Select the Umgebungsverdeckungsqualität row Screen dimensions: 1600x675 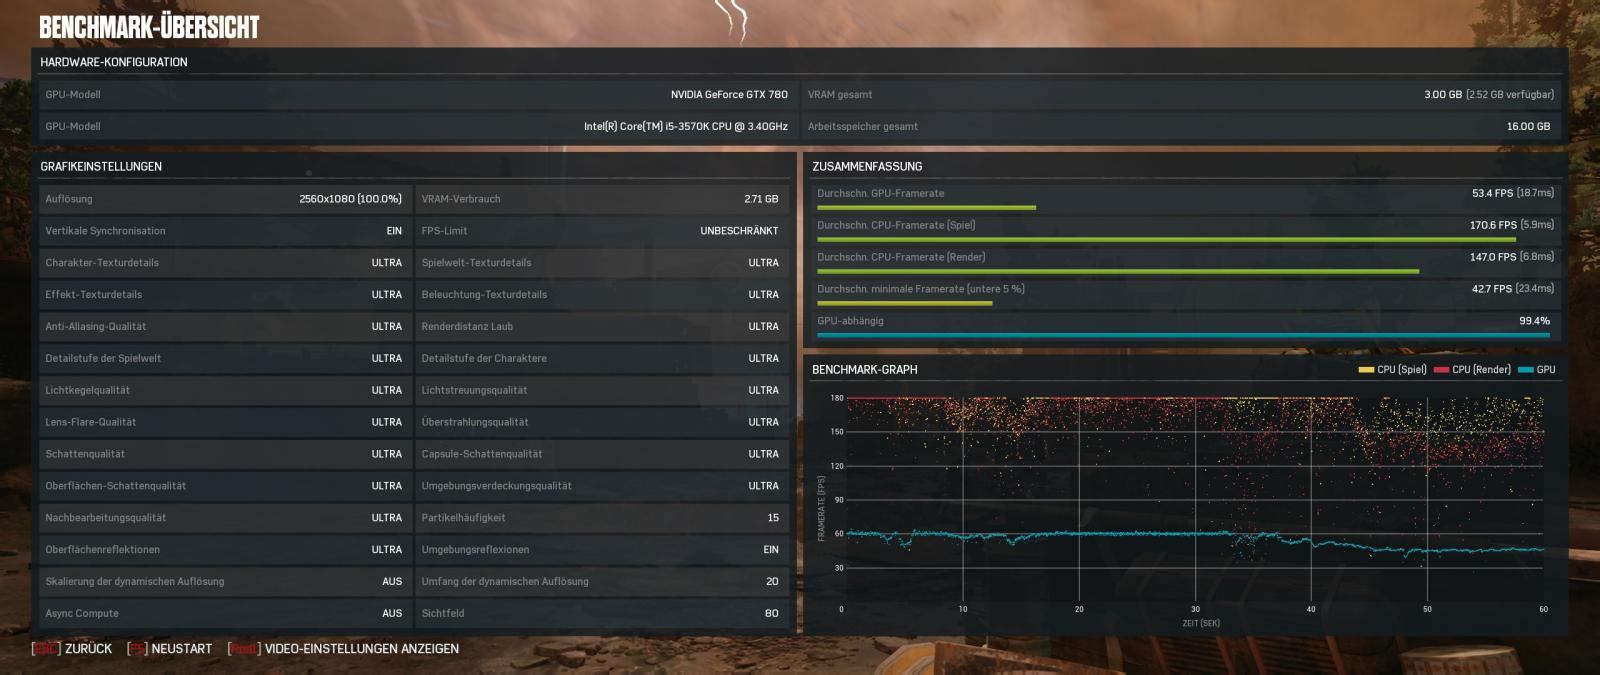point(601,487)
